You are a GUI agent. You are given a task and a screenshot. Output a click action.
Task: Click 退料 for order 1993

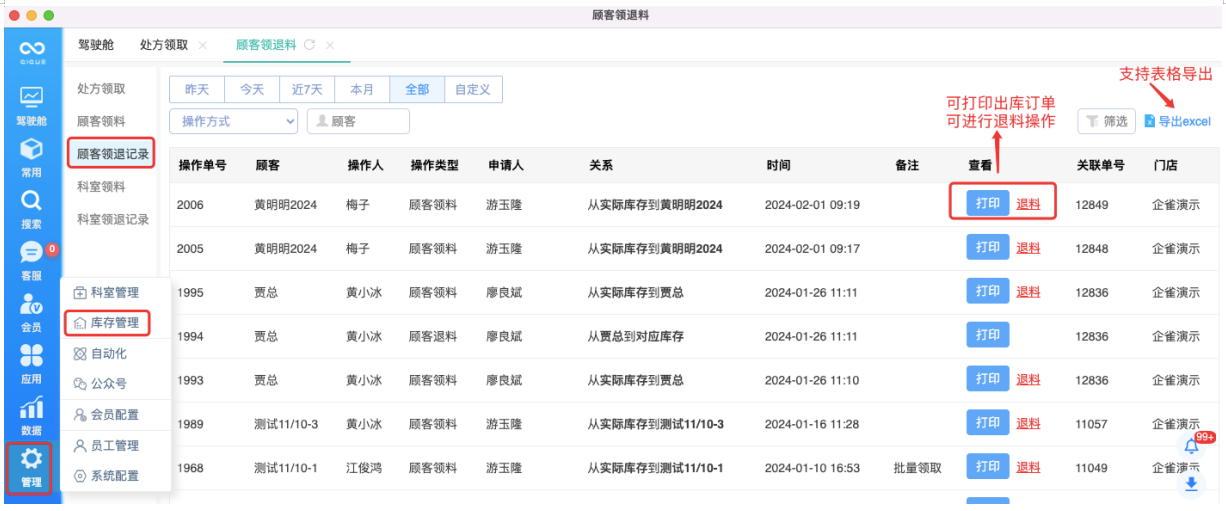[x=1028, y=380]
